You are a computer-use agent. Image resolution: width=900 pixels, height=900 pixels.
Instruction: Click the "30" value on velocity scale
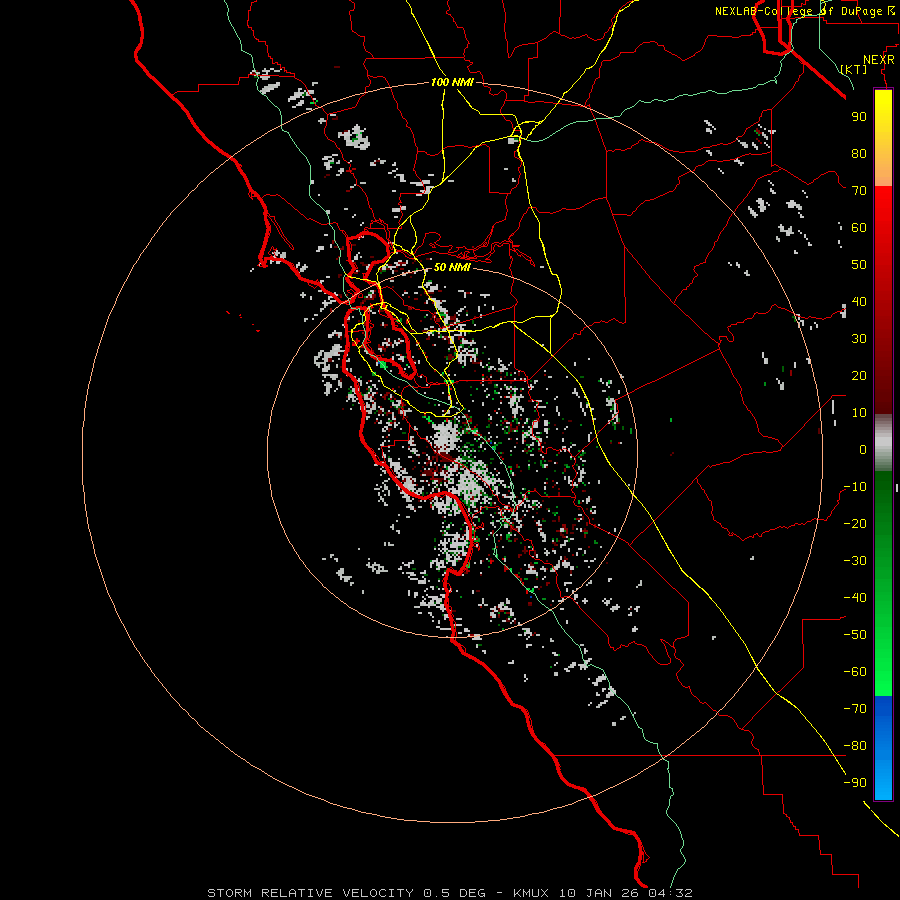[859, 339]
